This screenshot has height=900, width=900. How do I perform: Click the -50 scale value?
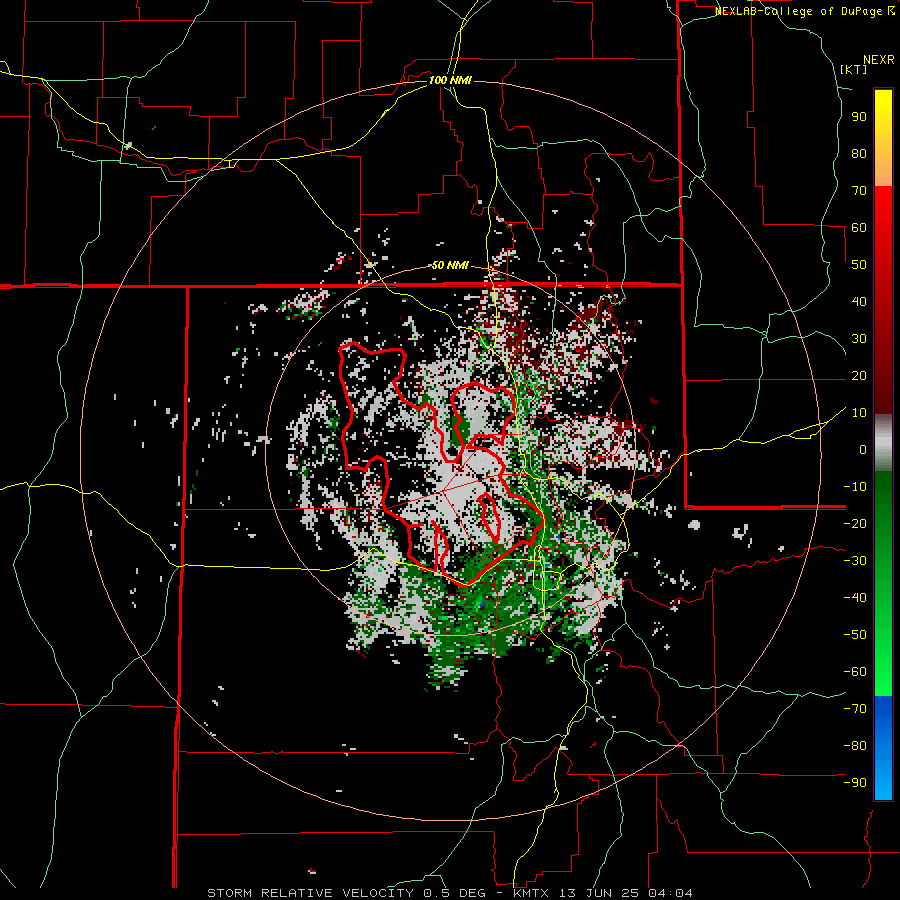coord(855,635)
